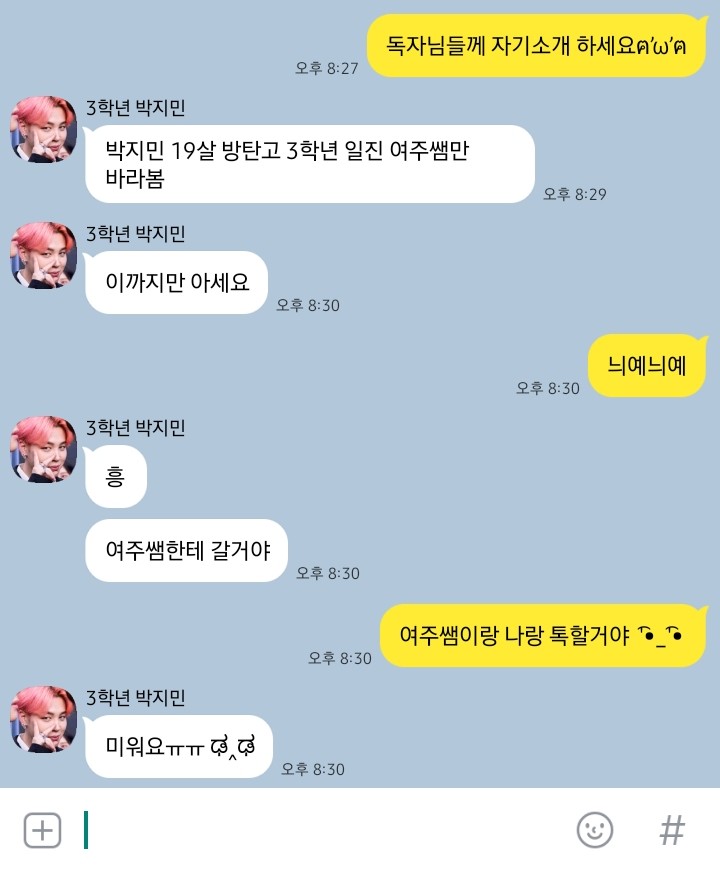The image size is (720, 872).
Task: Open profile picture beside '흥' message
Action: pos(44,449)
